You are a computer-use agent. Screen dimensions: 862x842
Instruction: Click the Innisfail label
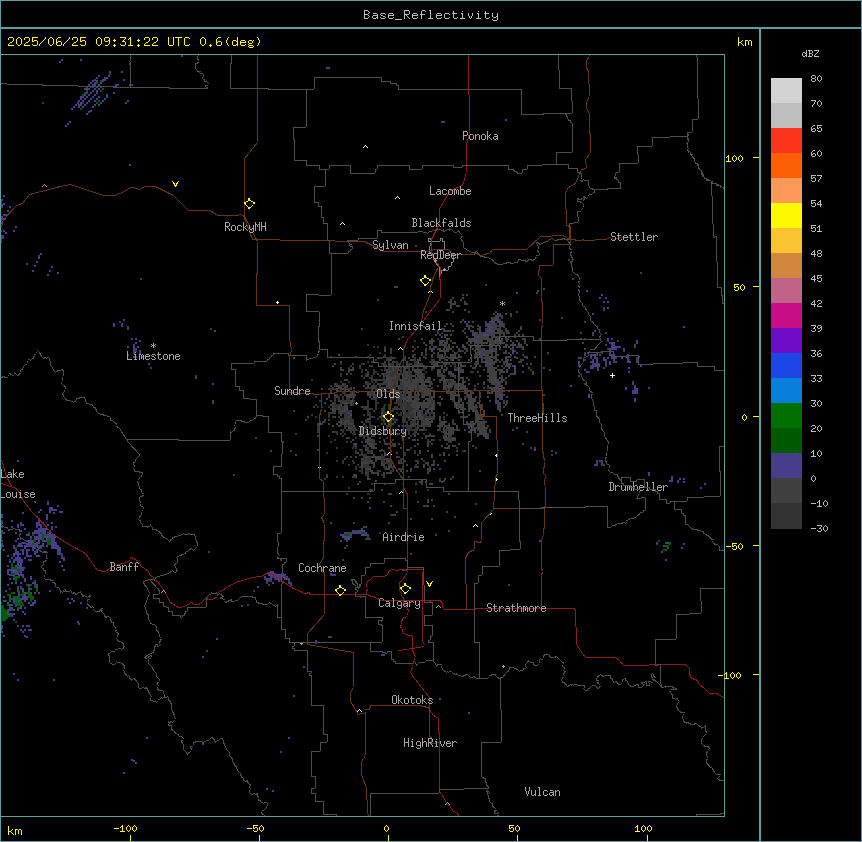(x=416, y=326)
